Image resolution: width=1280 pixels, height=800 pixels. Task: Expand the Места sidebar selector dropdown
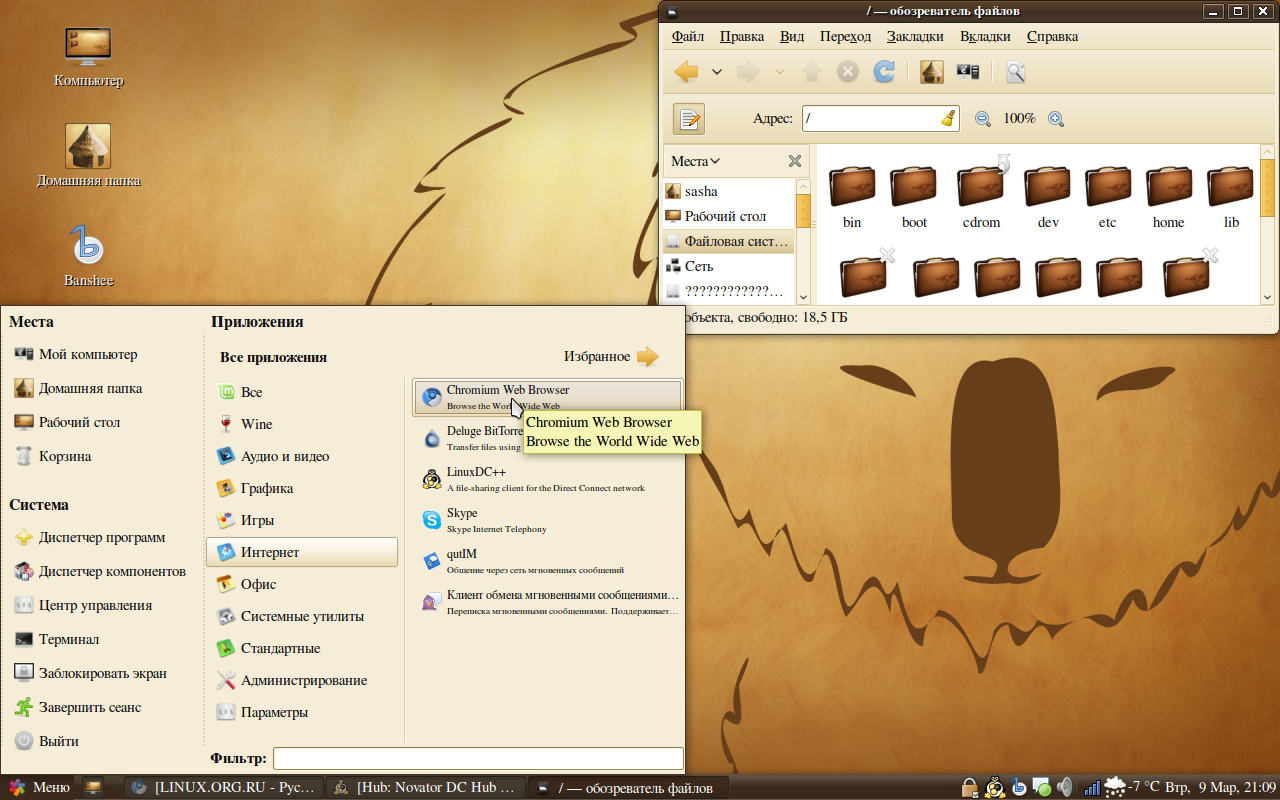click(696, 161)
